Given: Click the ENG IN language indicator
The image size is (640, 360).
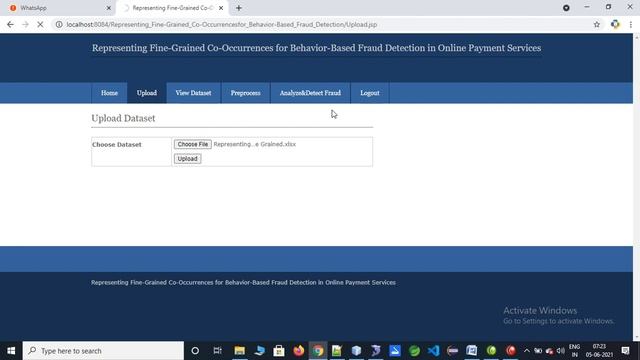Looking at the screenshot, I should 574,351.
